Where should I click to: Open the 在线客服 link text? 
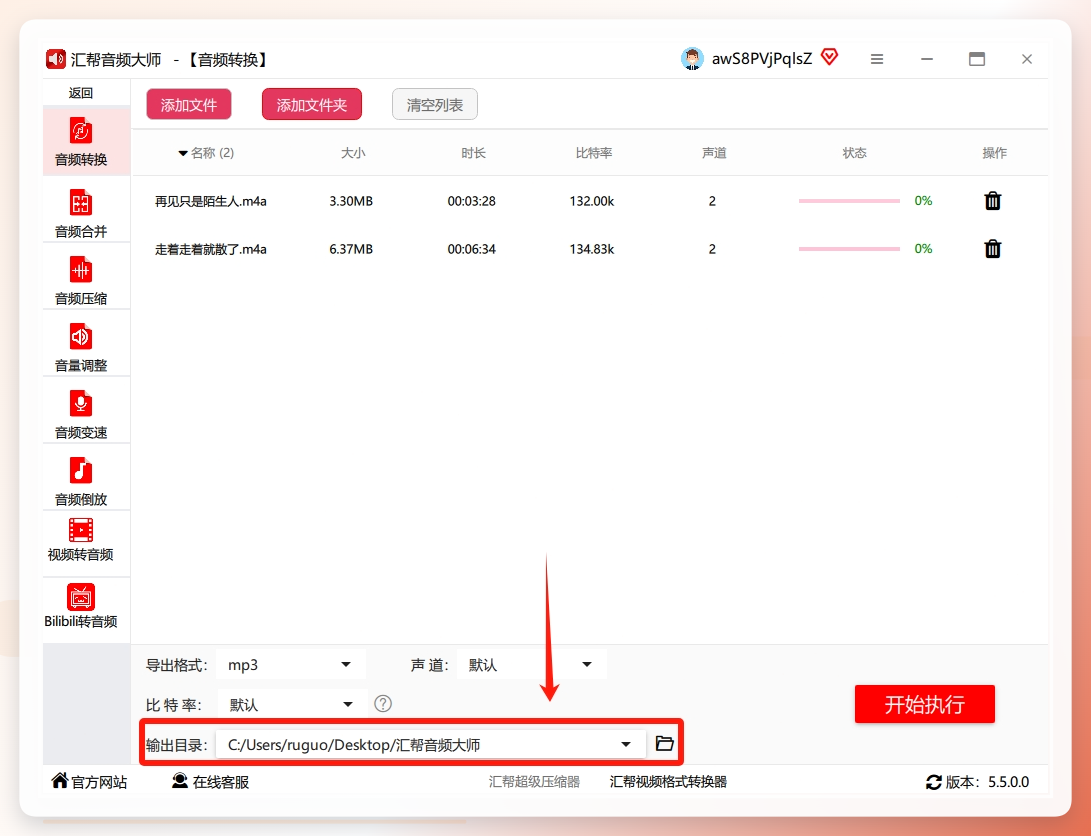(x=221, y=782)
